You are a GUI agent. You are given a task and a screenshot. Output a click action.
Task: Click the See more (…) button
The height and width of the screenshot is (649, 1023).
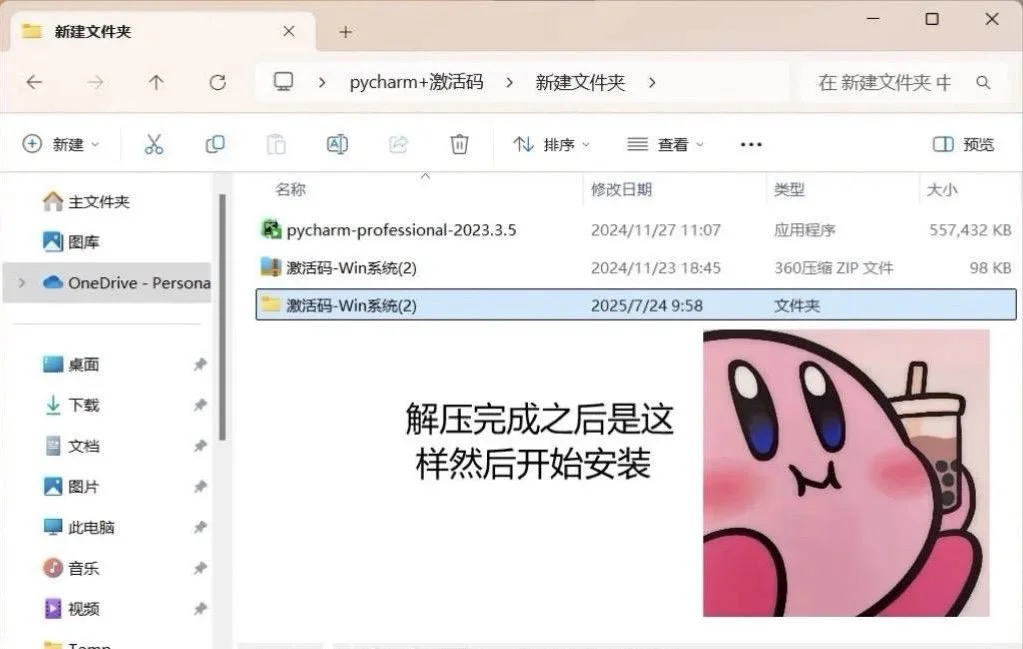(750, 143)
